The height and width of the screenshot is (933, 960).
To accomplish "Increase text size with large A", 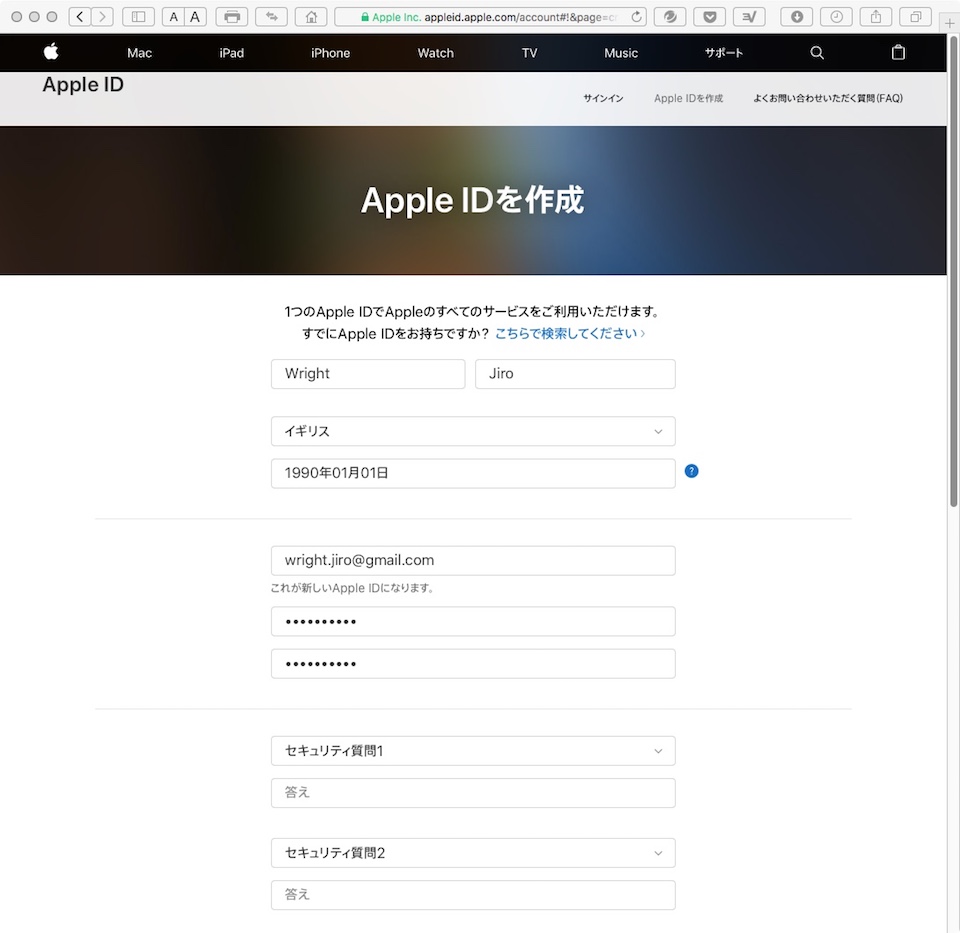I will point(195,17).
